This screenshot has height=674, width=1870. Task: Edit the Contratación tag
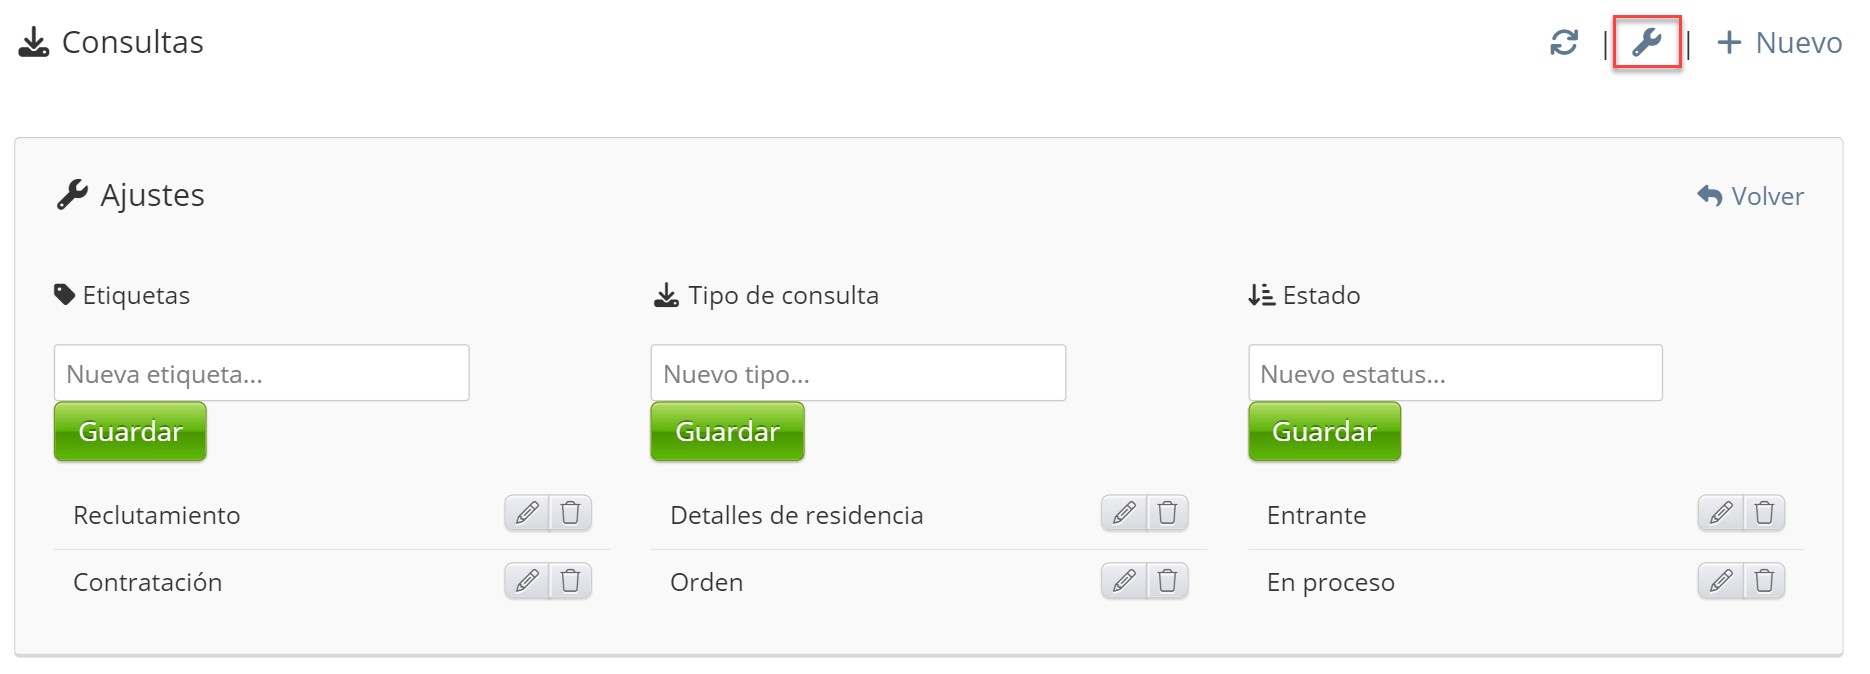point(527,580)
